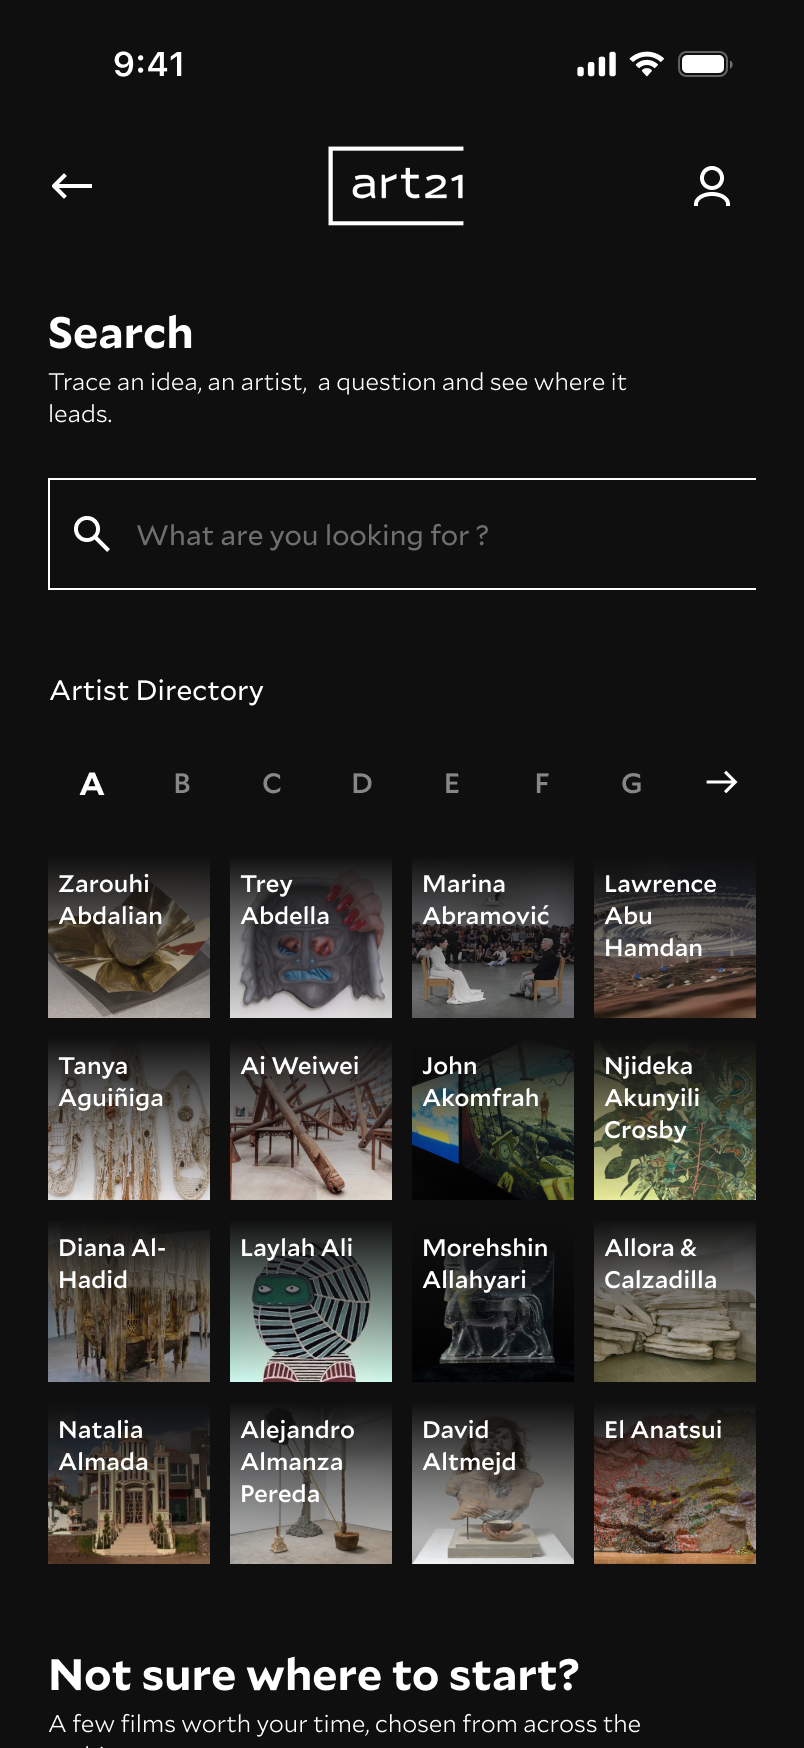View Njideka Akunyili Crosby tile
The height and width of the screenshot is (1748, 804).
[x=675, y=1119]
